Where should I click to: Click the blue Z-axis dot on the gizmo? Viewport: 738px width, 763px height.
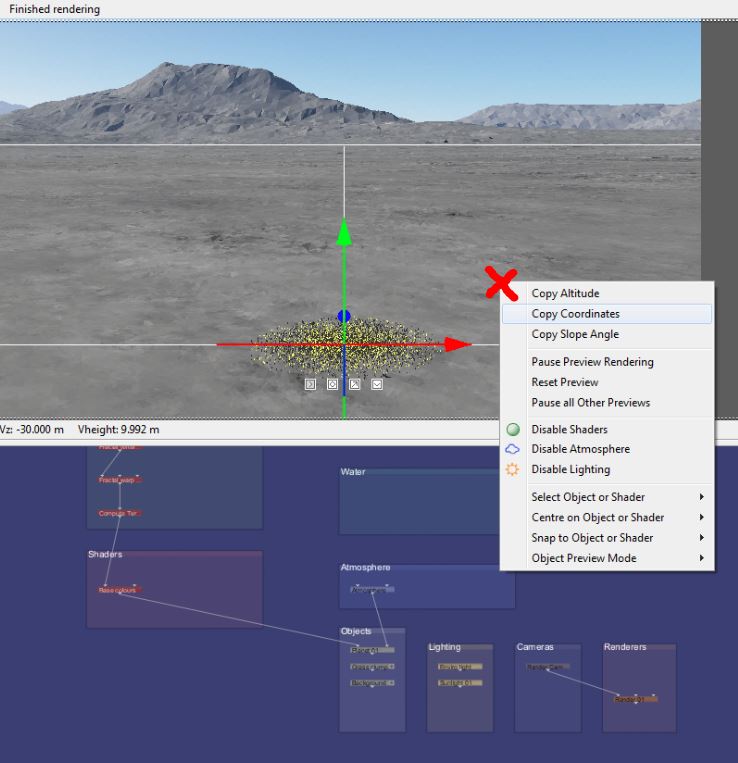click(344, 316)
